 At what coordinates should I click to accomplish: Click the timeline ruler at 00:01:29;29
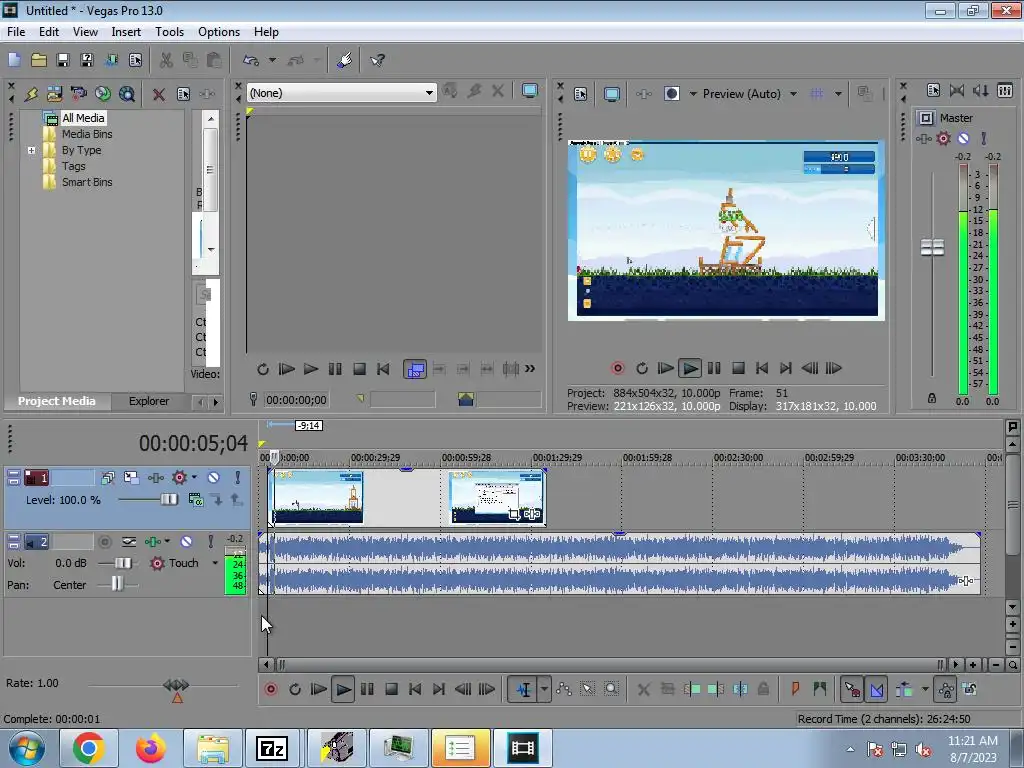pos(556,458)
